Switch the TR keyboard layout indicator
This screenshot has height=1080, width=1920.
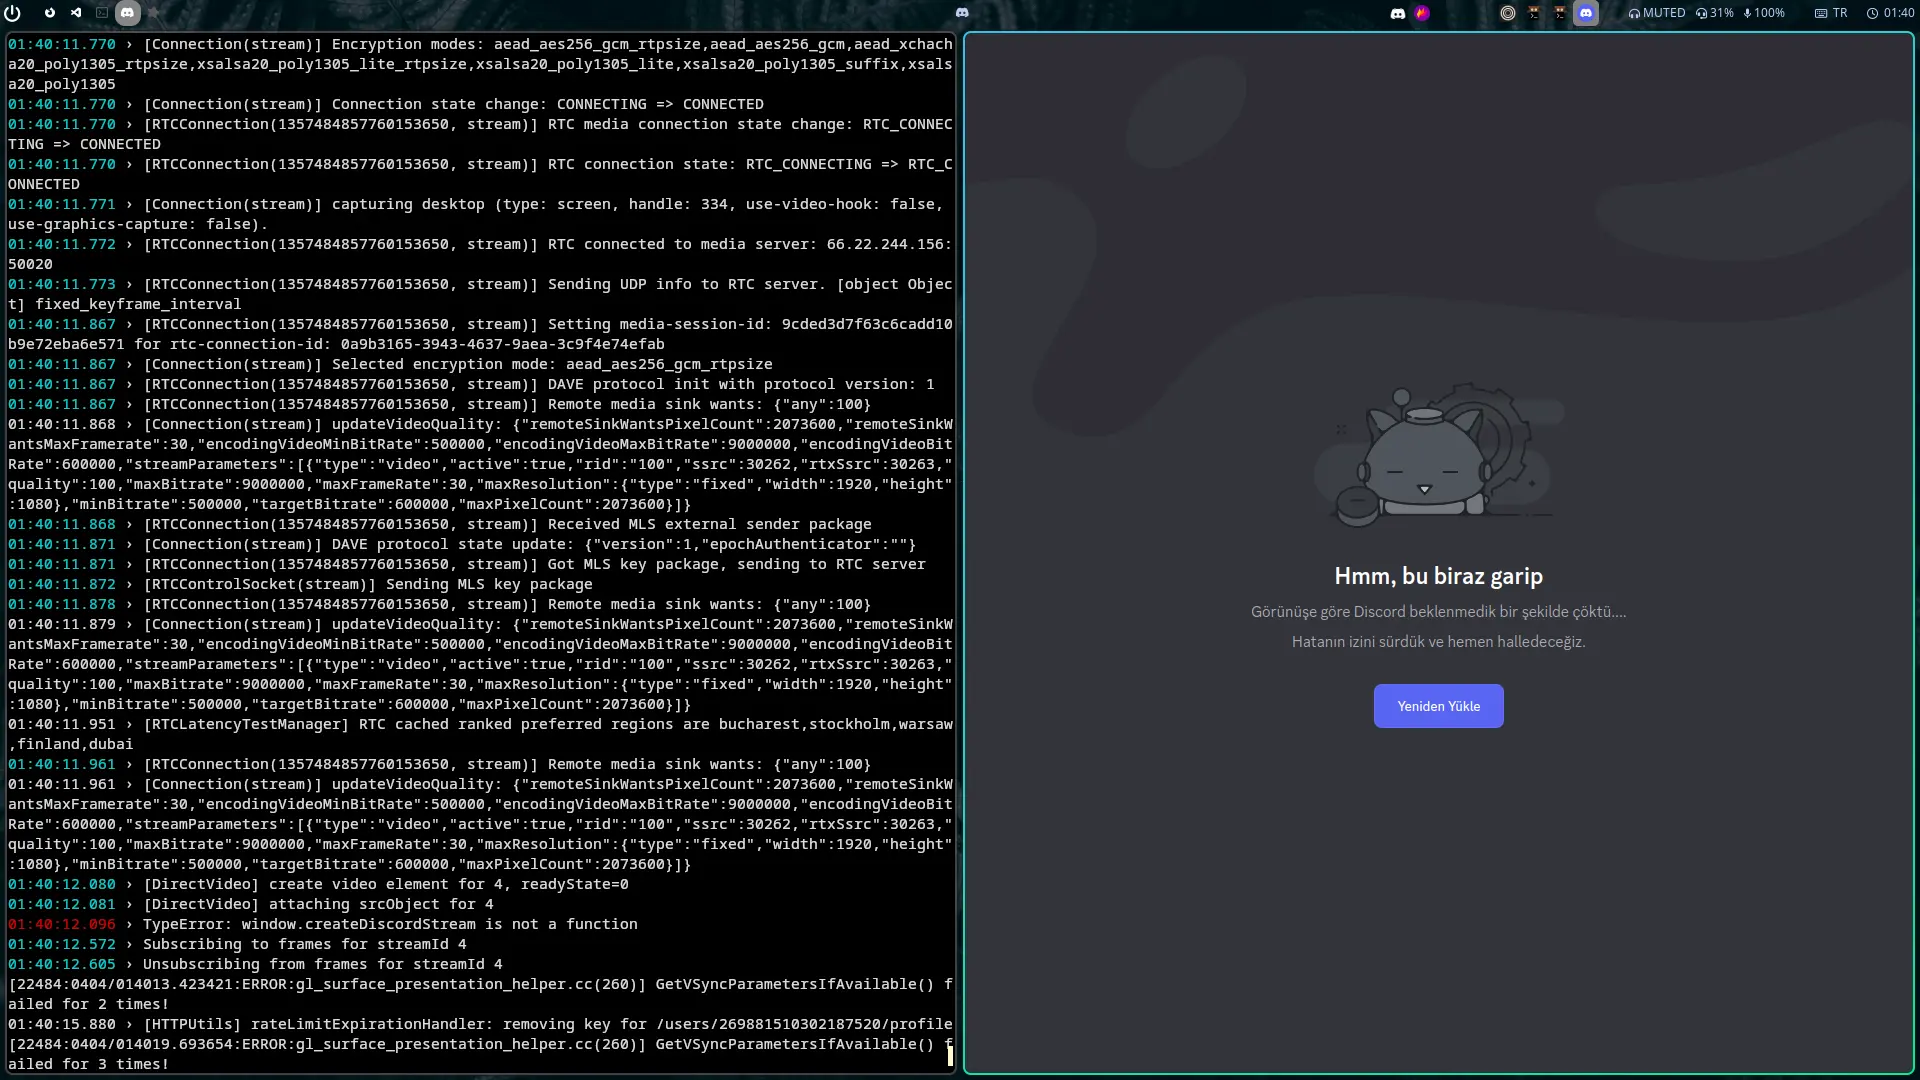click(x=1832, y=13)
